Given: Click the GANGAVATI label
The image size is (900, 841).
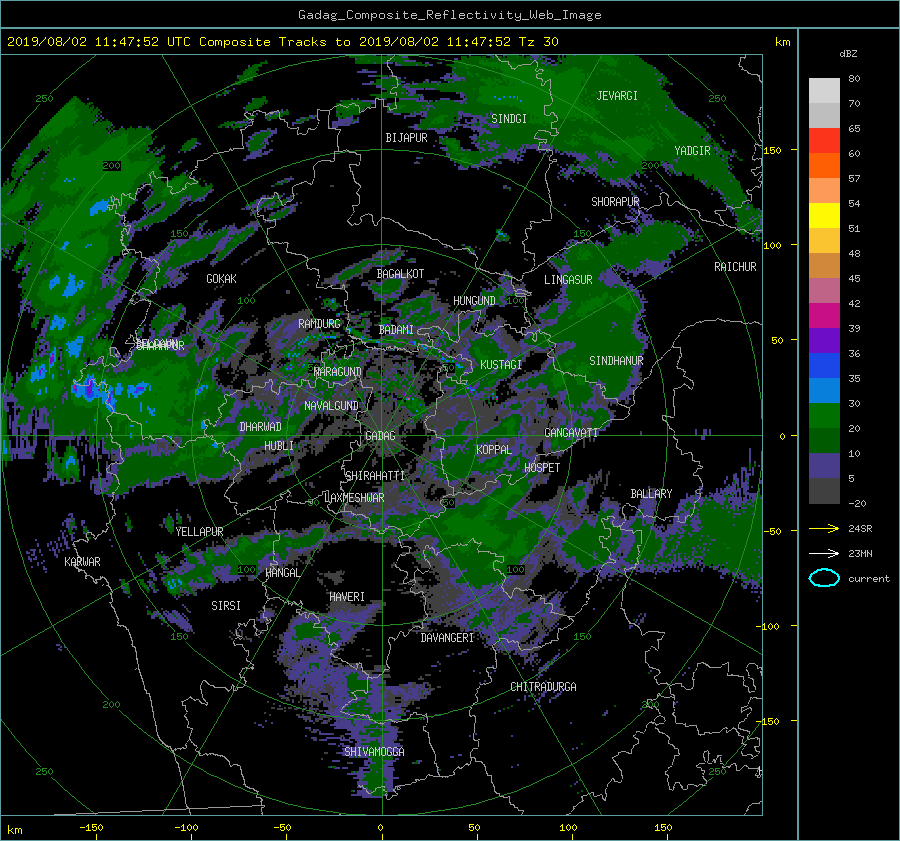Looking at the screenshot, I should click(571, 433).
